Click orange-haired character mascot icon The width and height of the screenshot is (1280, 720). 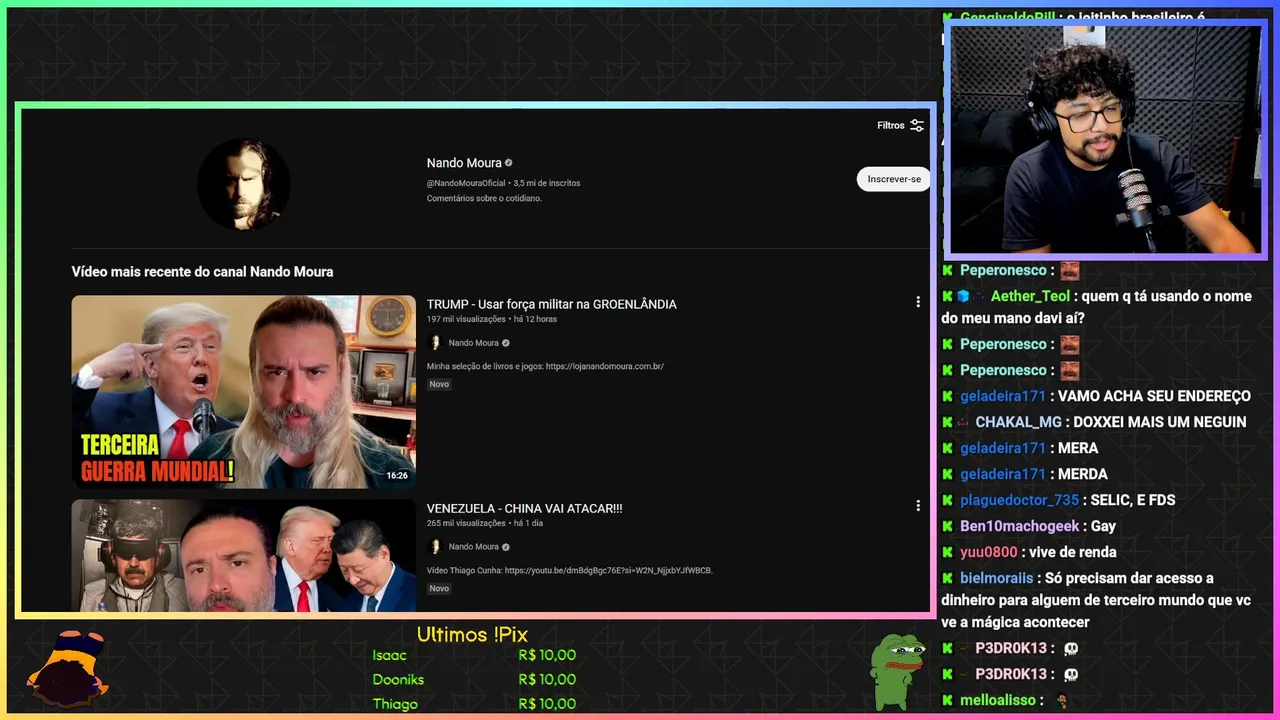click(68, 666)
